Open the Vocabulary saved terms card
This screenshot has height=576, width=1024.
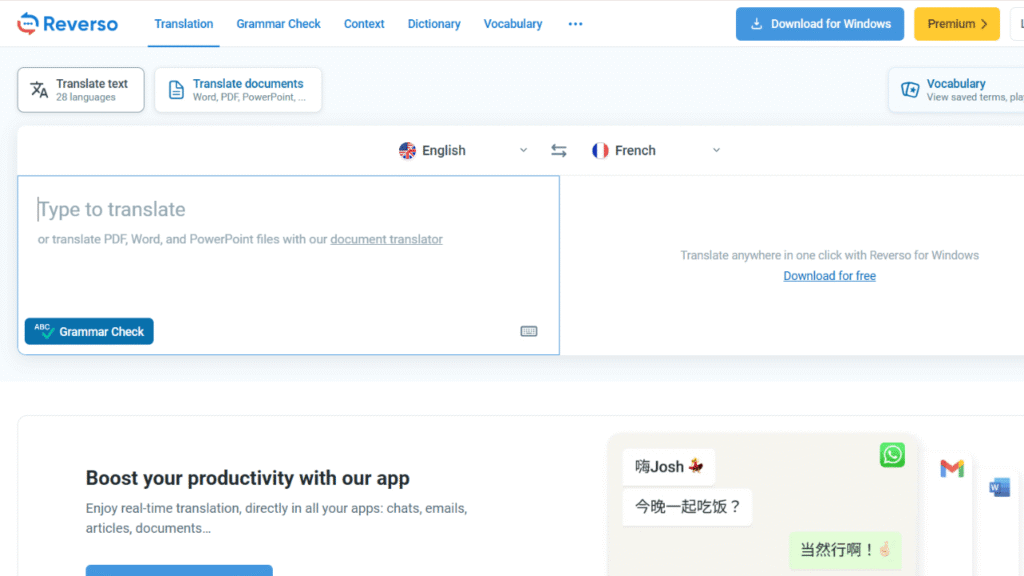(x=957, y=89)
